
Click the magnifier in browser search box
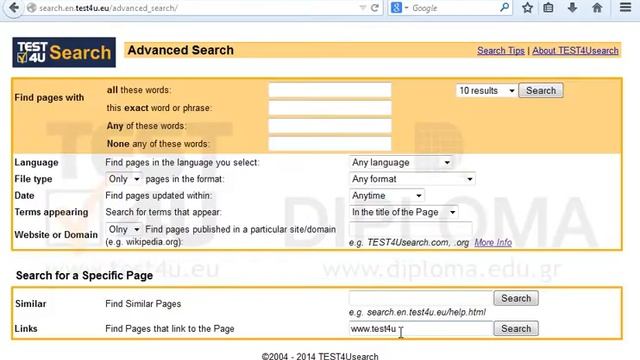pyautogui.click(x=504, y=7)
